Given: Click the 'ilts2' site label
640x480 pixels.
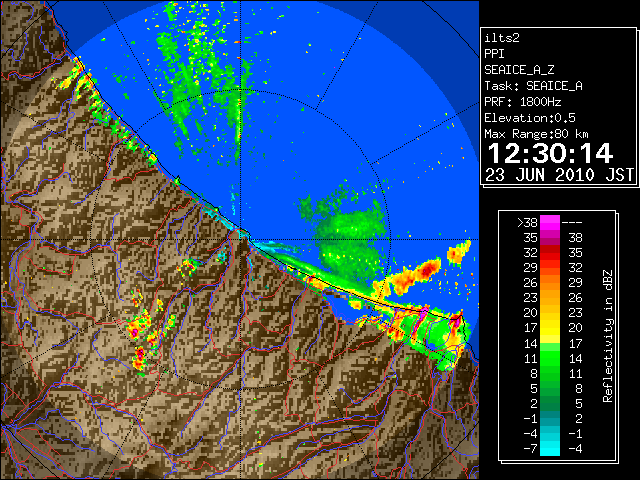Looking at the screenshot, I should click(502, 38).
